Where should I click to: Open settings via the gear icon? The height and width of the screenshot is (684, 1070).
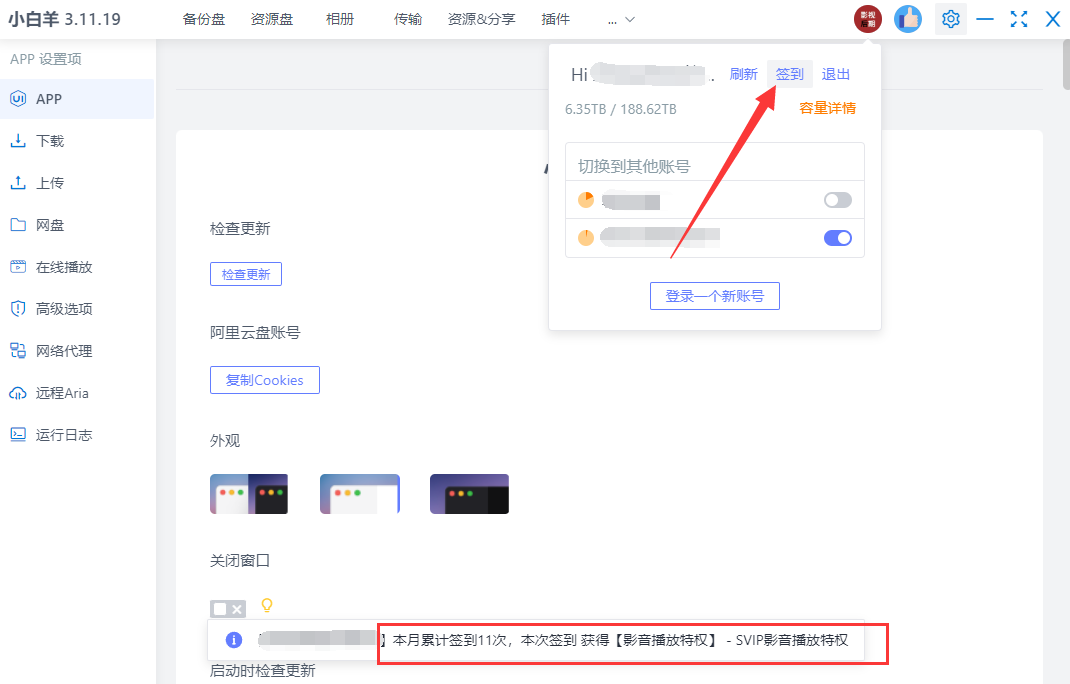click(x=951, y=19)
